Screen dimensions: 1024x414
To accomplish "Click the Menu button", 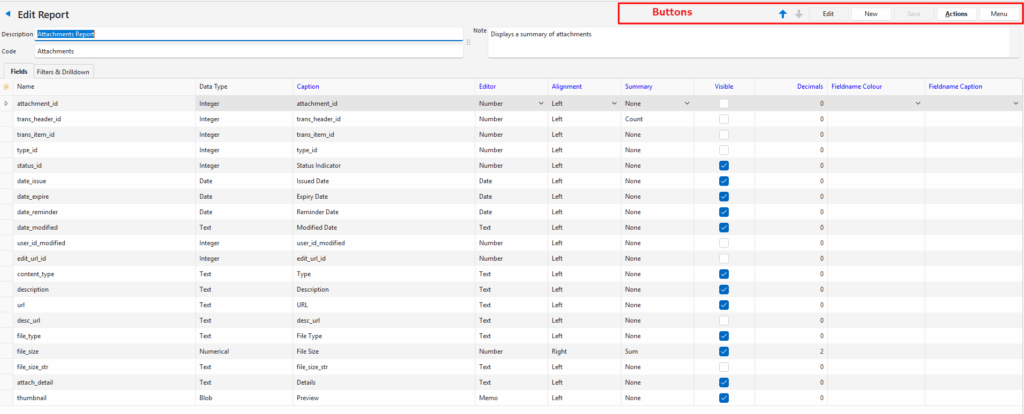I will (999, 14).
